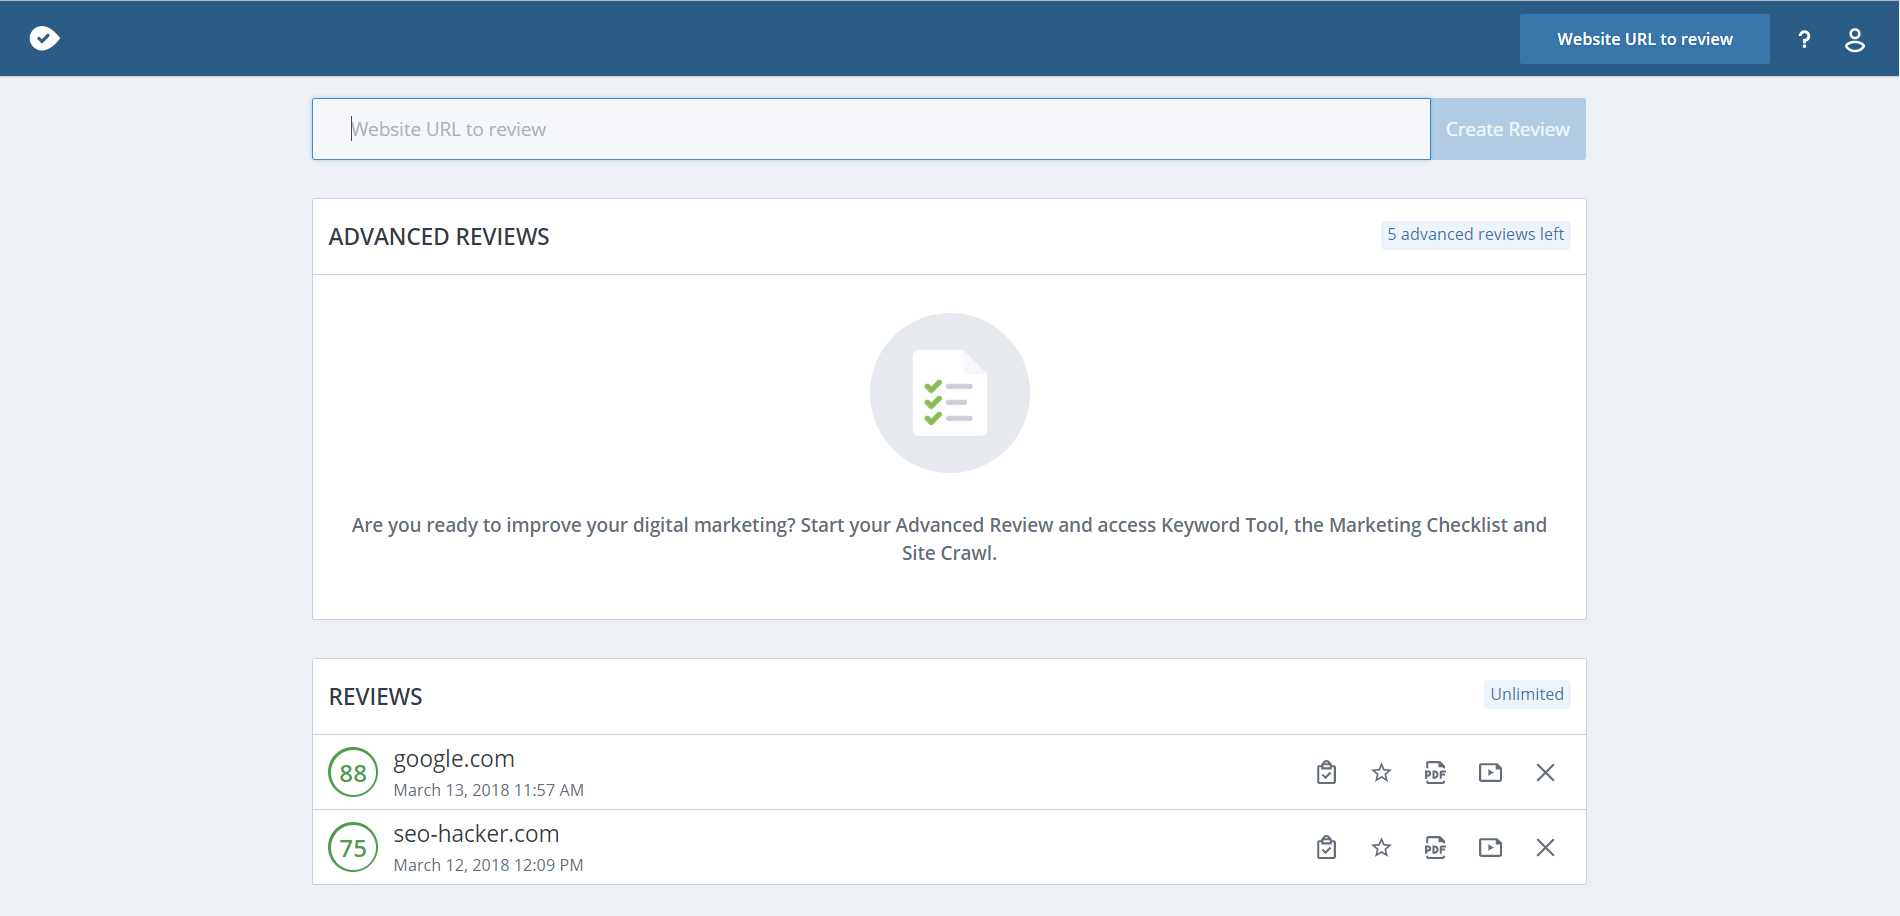Star the google.com review as favorite
The width and height of the screenshot is (1900, 916).
coord(1381,773)
